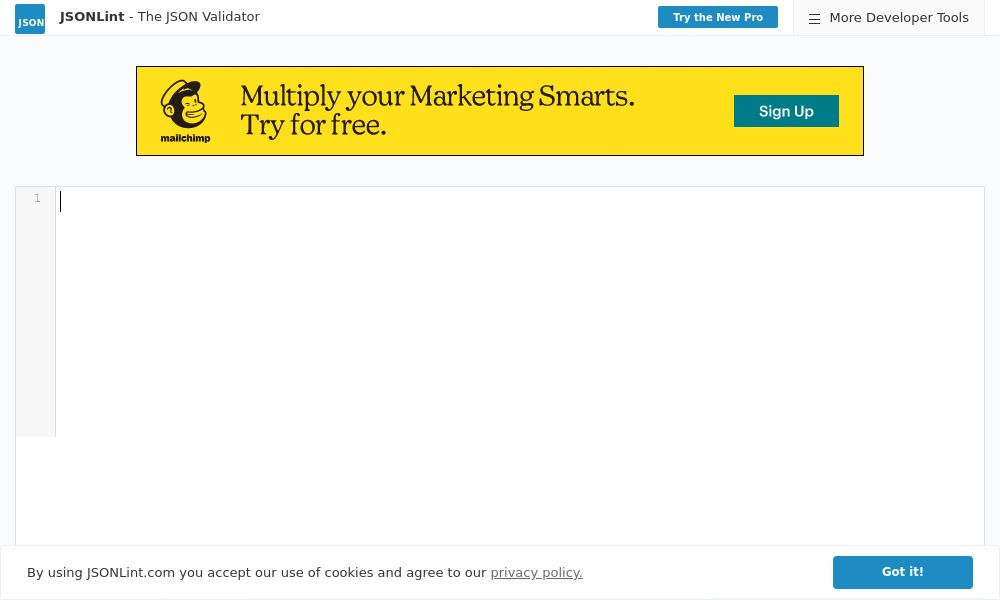This screenshot has height=600, width=1000.
Task: Click the hamburger icon beside More Developer Tools
Action: point(814,18)
